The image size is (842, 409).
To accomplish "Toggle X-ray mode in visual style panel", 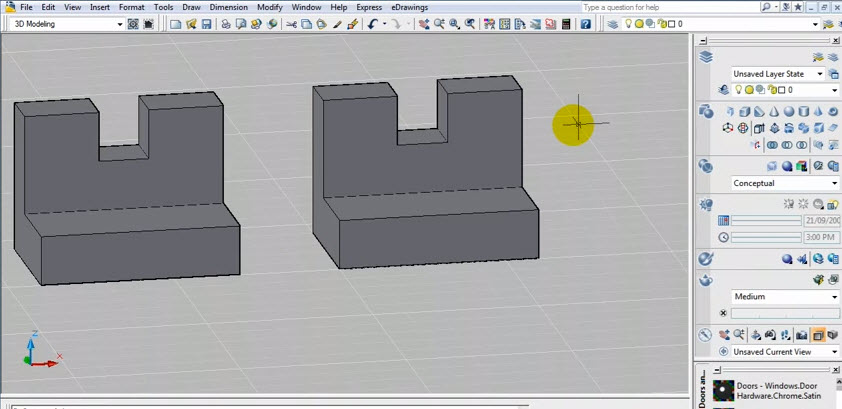I will pyautogui.click(x=772, y=166).
